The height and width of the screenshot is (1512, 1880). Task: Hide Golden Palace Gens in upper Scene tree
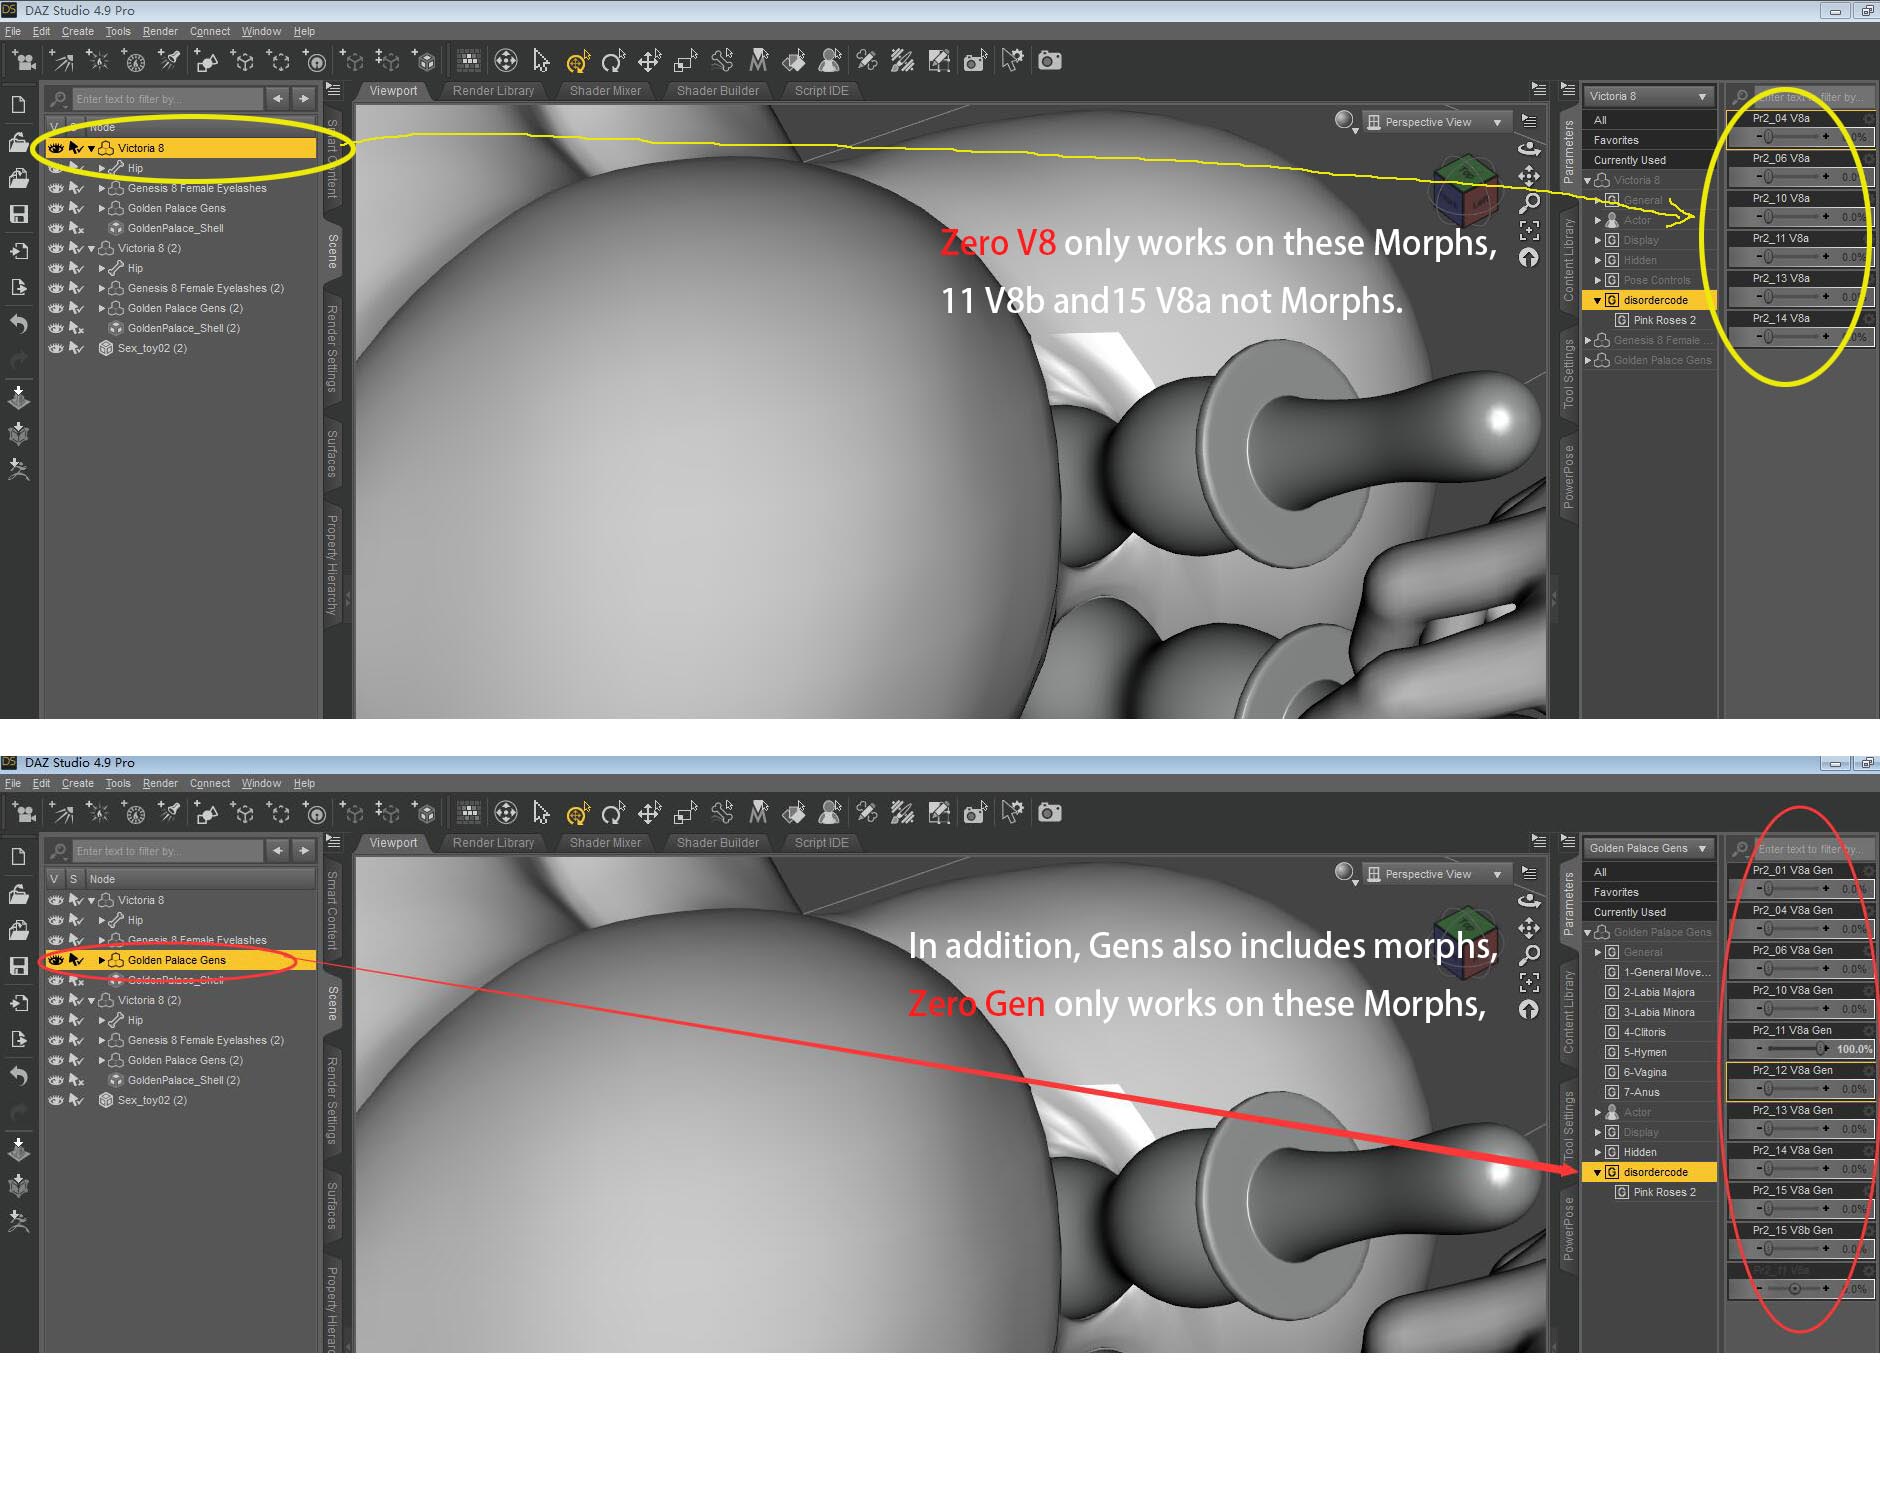(56, 208)
